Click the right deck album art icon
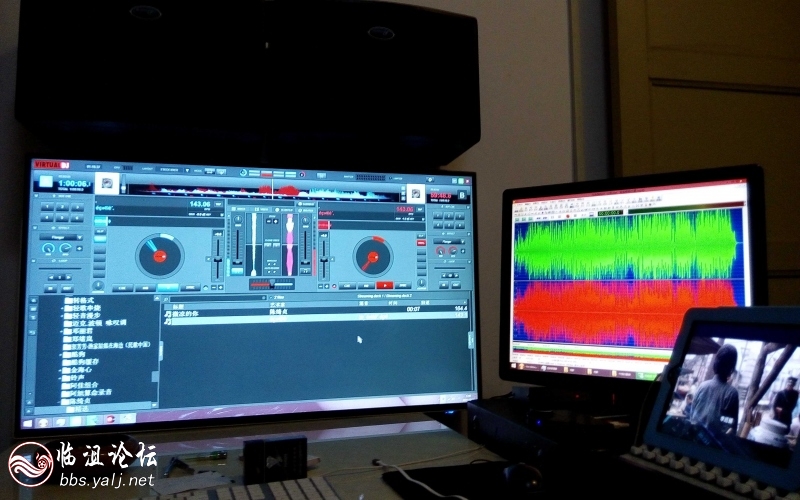Image resolution: width=800 pixels, height=500 pixels. pyautogui.click(x=414, y=192)
